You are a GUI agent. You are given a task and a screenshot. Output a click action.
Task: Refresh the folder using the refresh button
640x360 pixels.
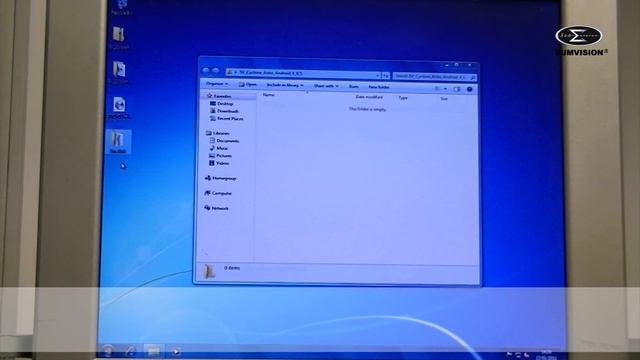pyautogui.click(x=386, y=76)
